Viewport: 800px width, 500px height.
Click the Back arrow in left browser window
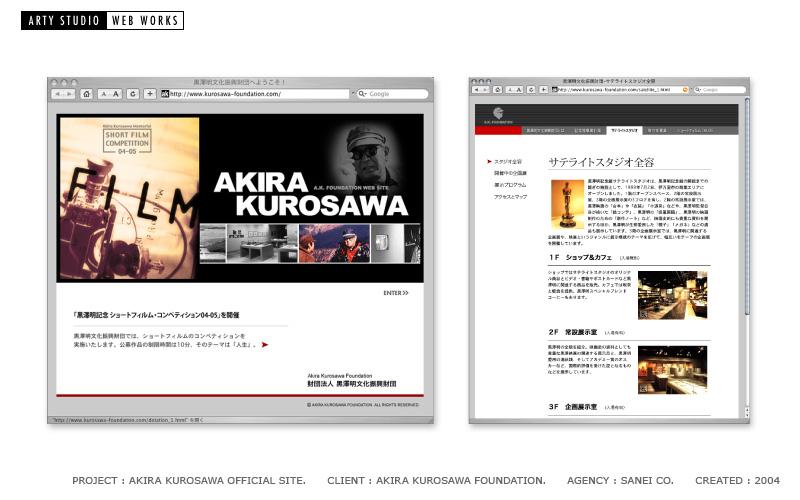pyautogui.click(x=58, y=94)
